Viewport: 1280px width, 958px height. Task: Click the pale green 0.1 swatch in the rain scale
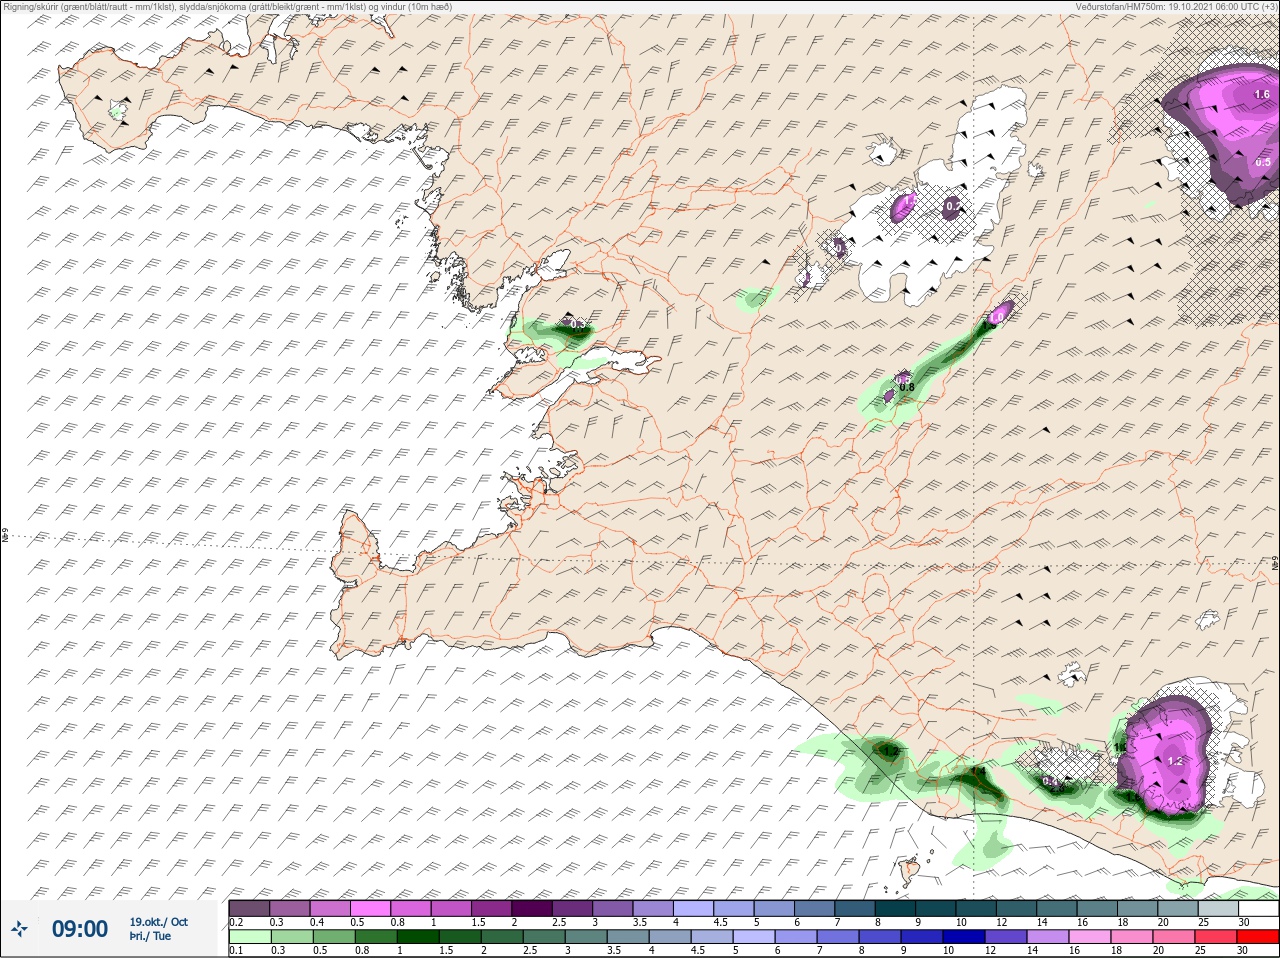249,937
